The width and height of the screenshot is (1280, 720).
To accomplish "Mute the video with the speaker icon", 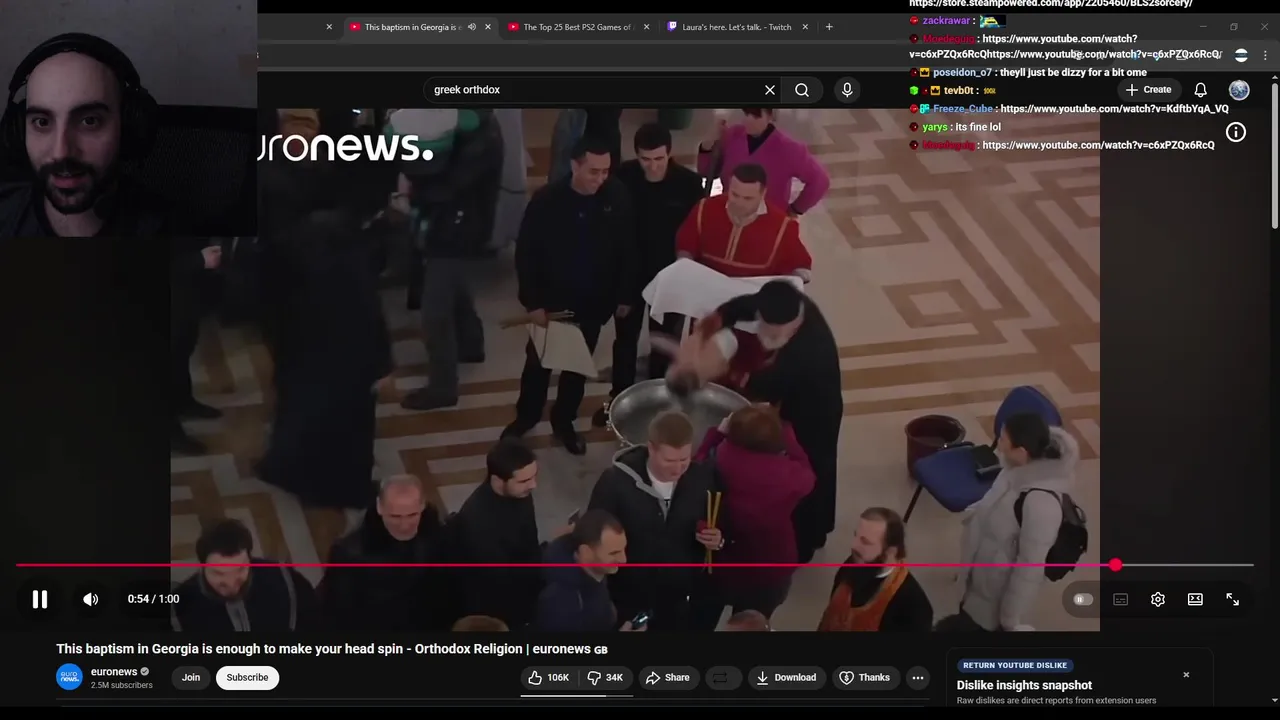I will point(91,599).
